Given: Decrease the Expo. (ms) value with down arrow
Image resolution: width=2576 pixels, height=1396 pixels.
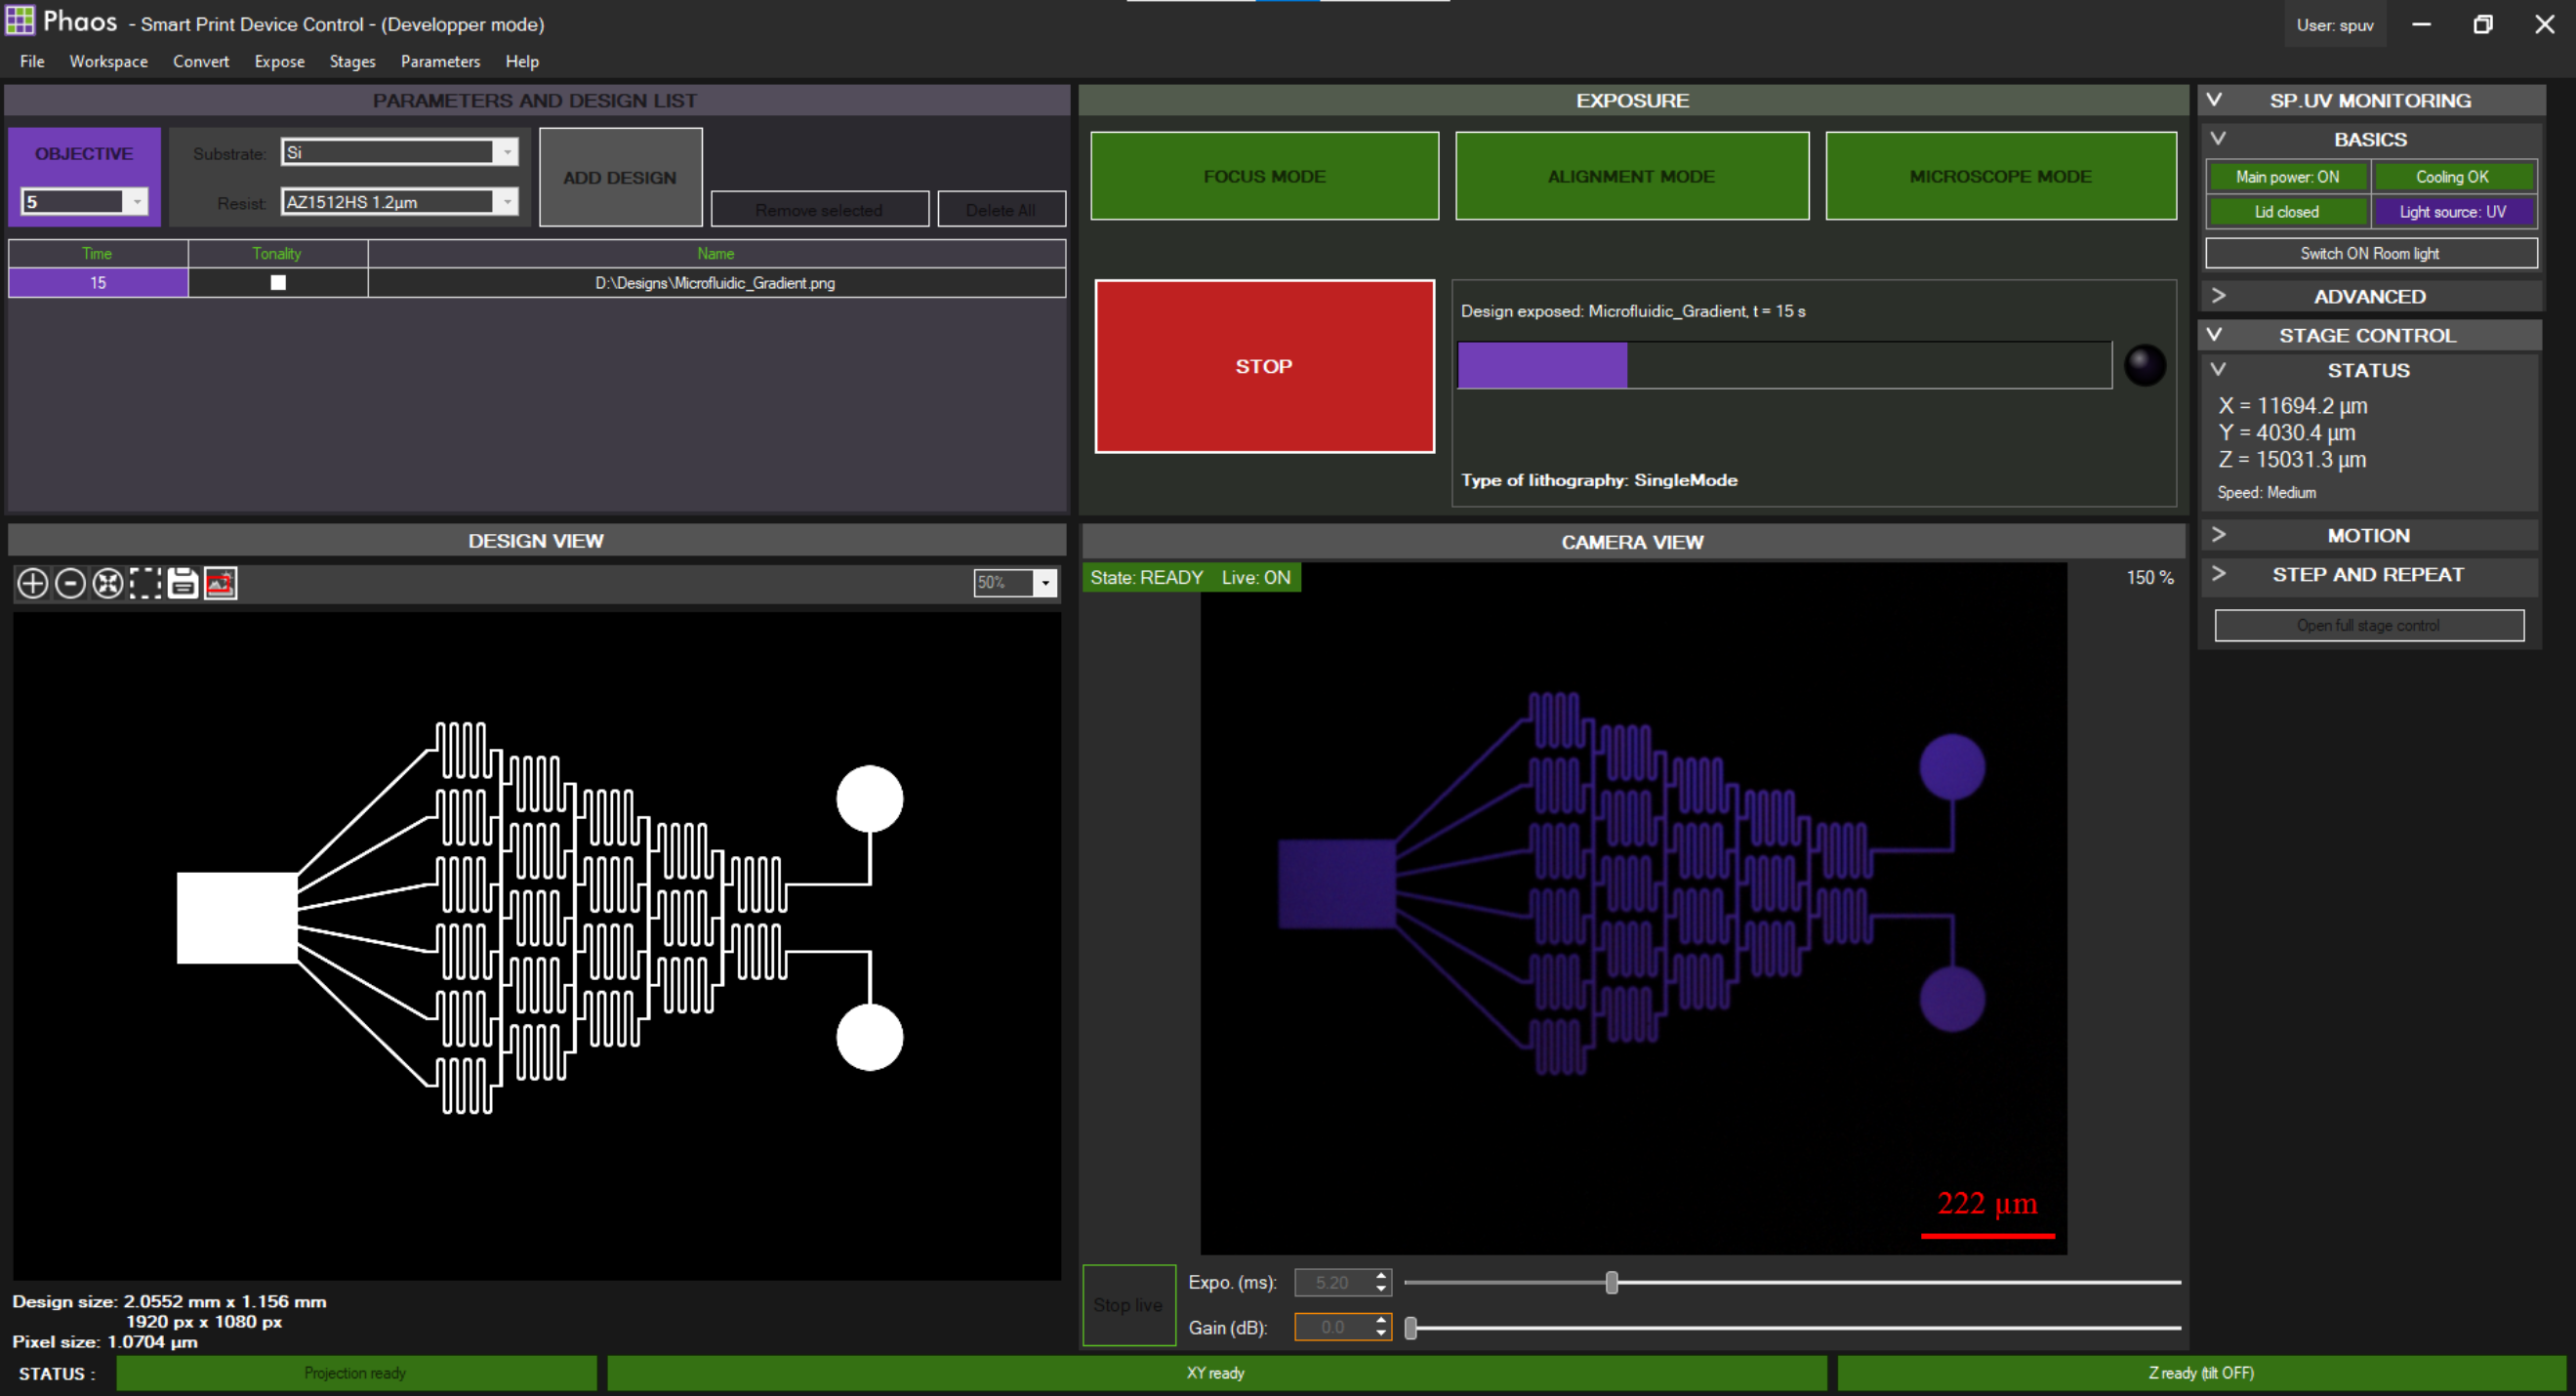Looking at the screenshot, I should pos(1381,1289).
